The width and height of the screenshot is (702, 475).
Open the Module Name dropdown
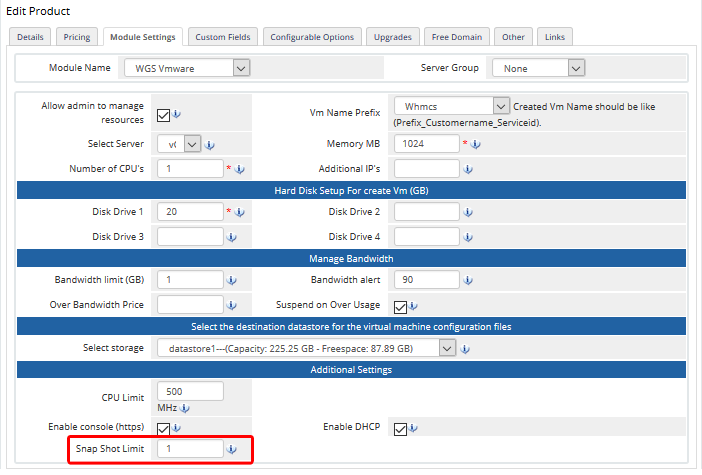point(186,68)
